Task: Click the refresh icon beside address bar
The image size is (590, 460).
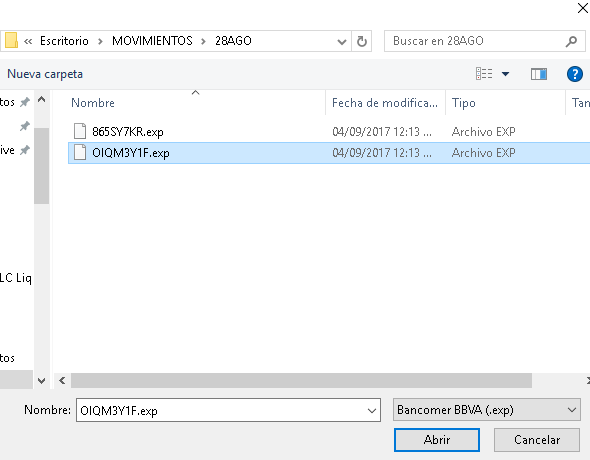Action: point(362,41)
